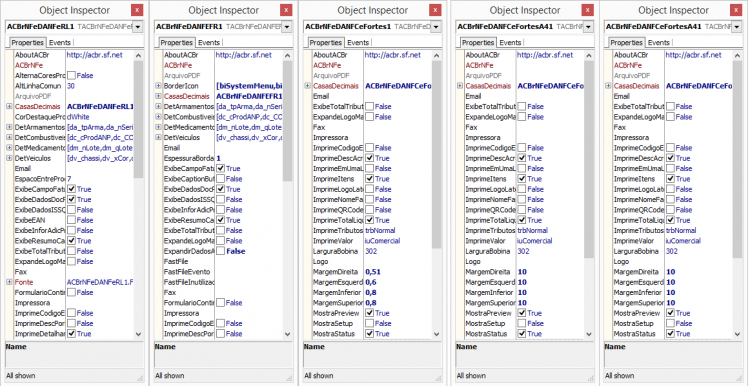This screenshot has width=750, height=386.
Task: Select AboutACBr URL in ACBrNFeDANFCeFortes1 inspector
Action: [393, 55]
